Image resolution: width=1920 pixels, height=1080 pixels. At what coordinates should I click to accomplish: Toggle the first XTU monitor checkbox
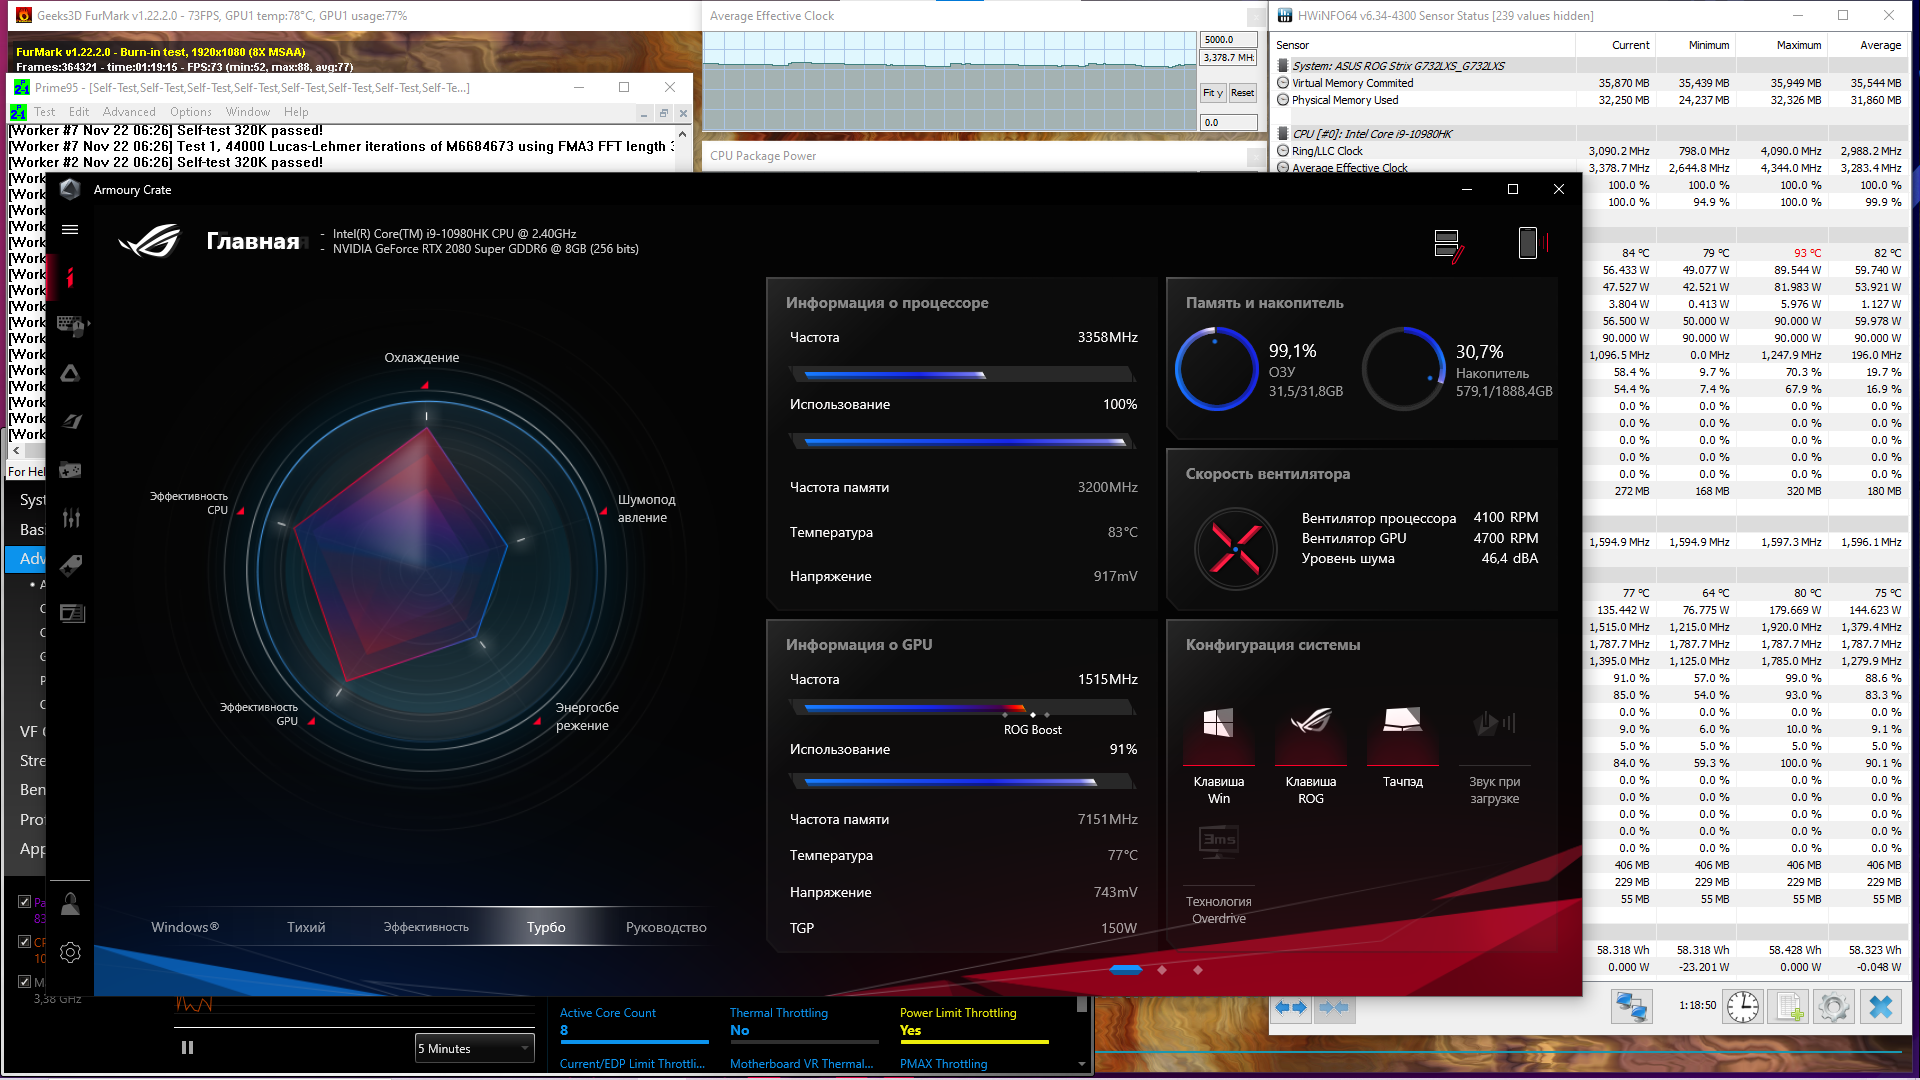tap(24, 901)
